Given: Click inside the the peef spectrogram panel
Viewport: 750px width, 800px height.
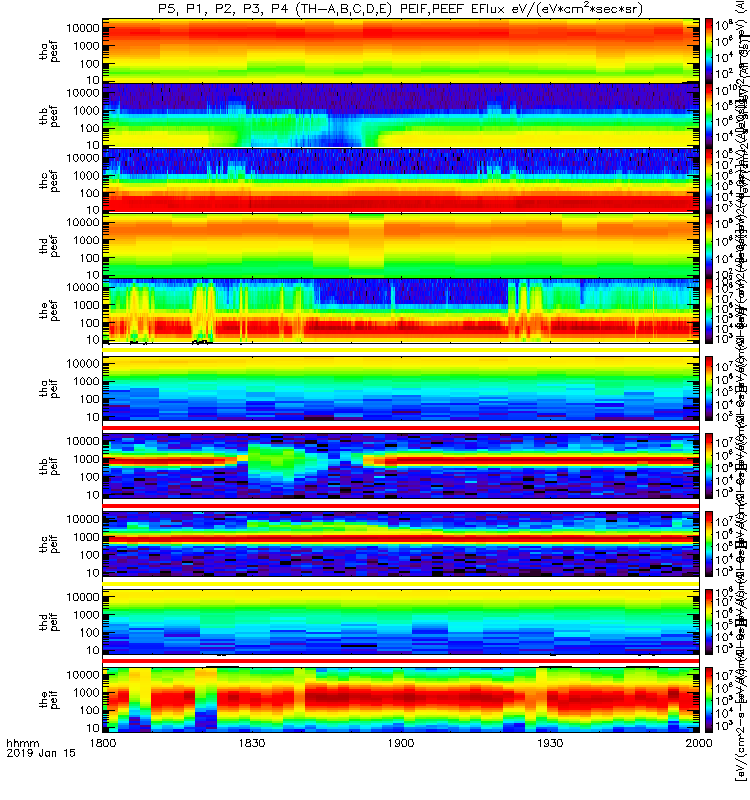Looking at the screenshot, I should 401,311.
